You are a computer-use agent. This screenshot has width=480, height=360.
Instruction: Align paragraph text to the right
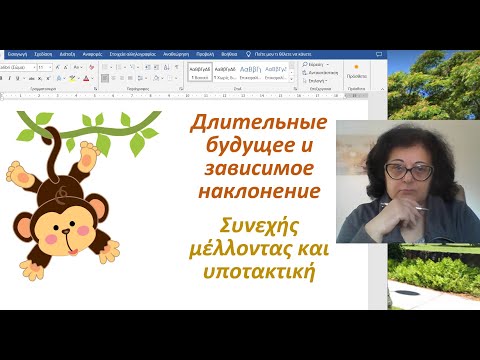(122, 78)
